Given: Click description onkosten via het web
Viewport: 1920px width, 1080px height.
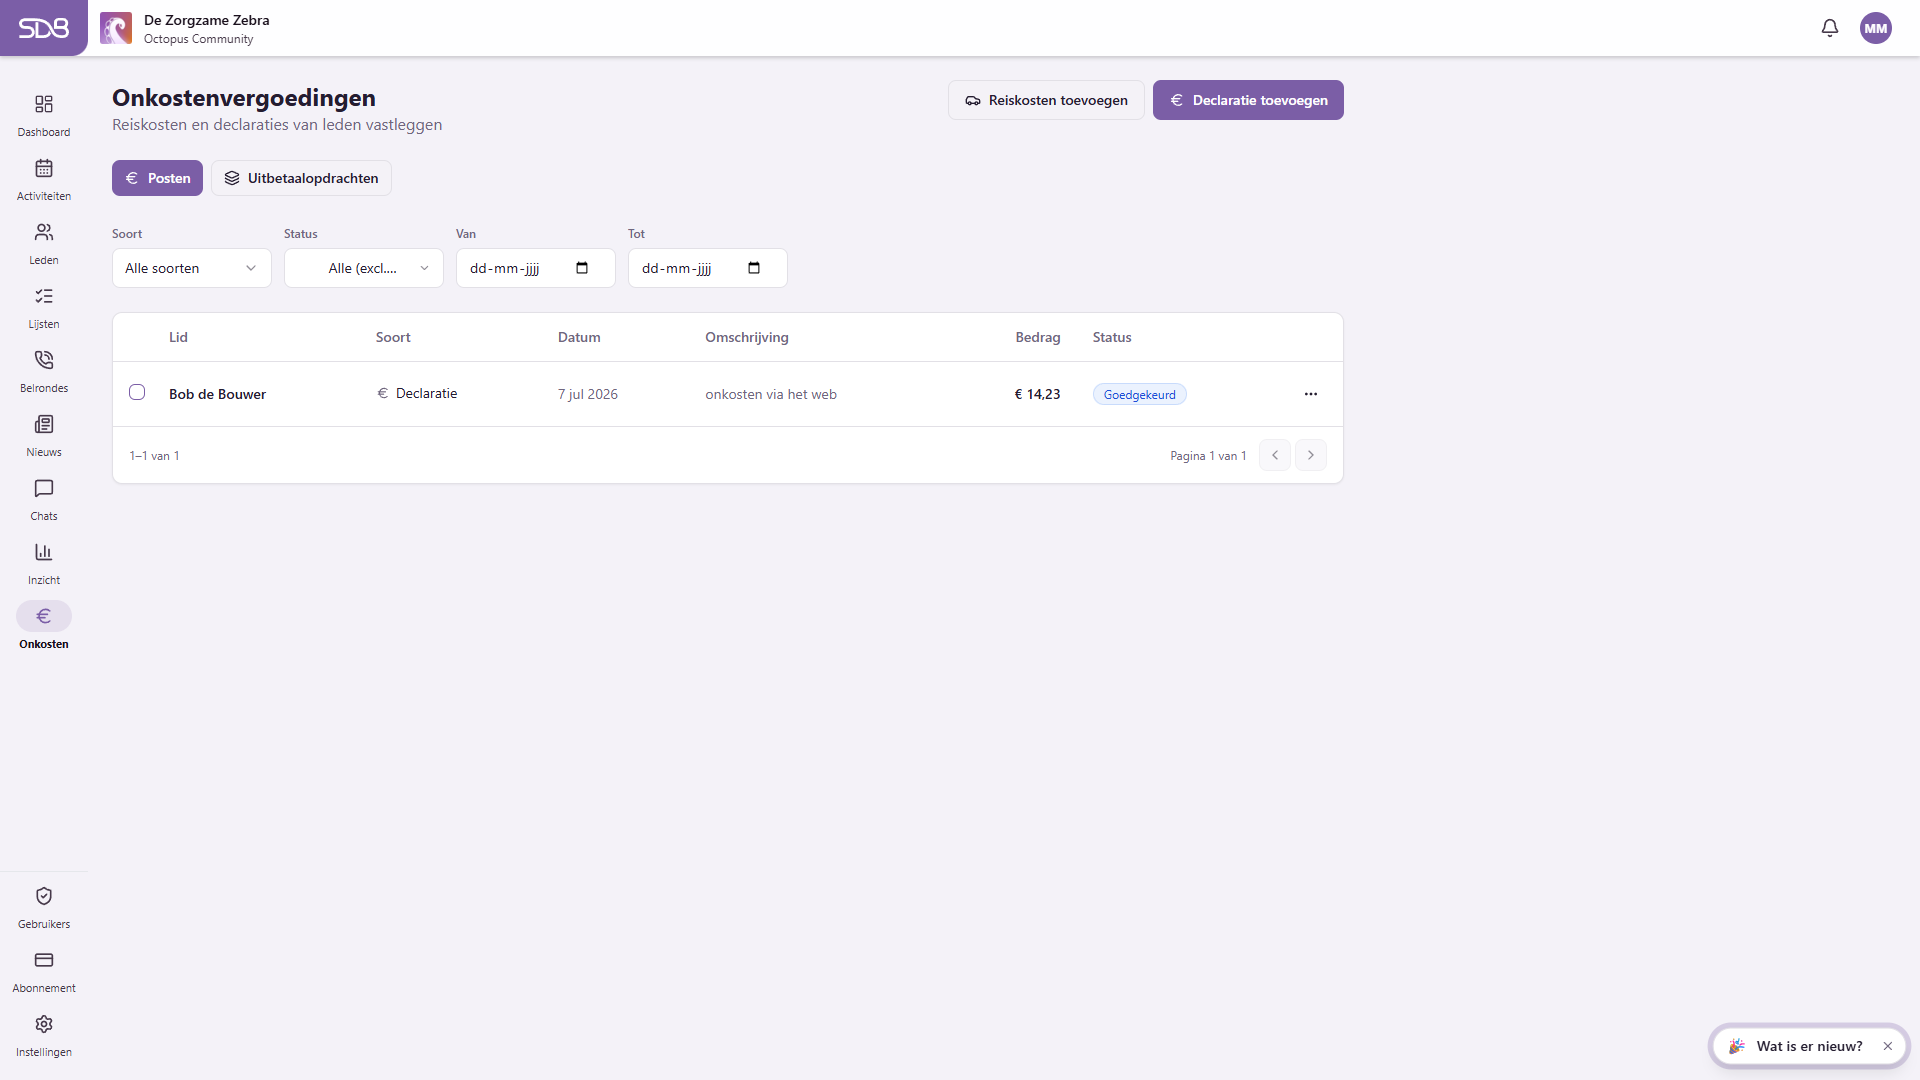Looking at the screenshot, I should pyautogui.click(x=771, y=394).
